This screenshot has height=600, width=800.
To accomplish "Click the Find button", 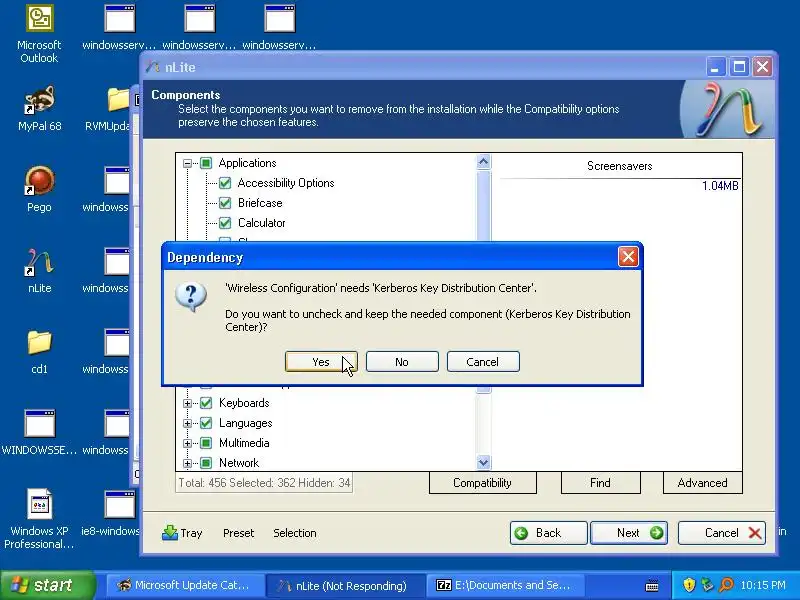I will [x=601, y=483].
